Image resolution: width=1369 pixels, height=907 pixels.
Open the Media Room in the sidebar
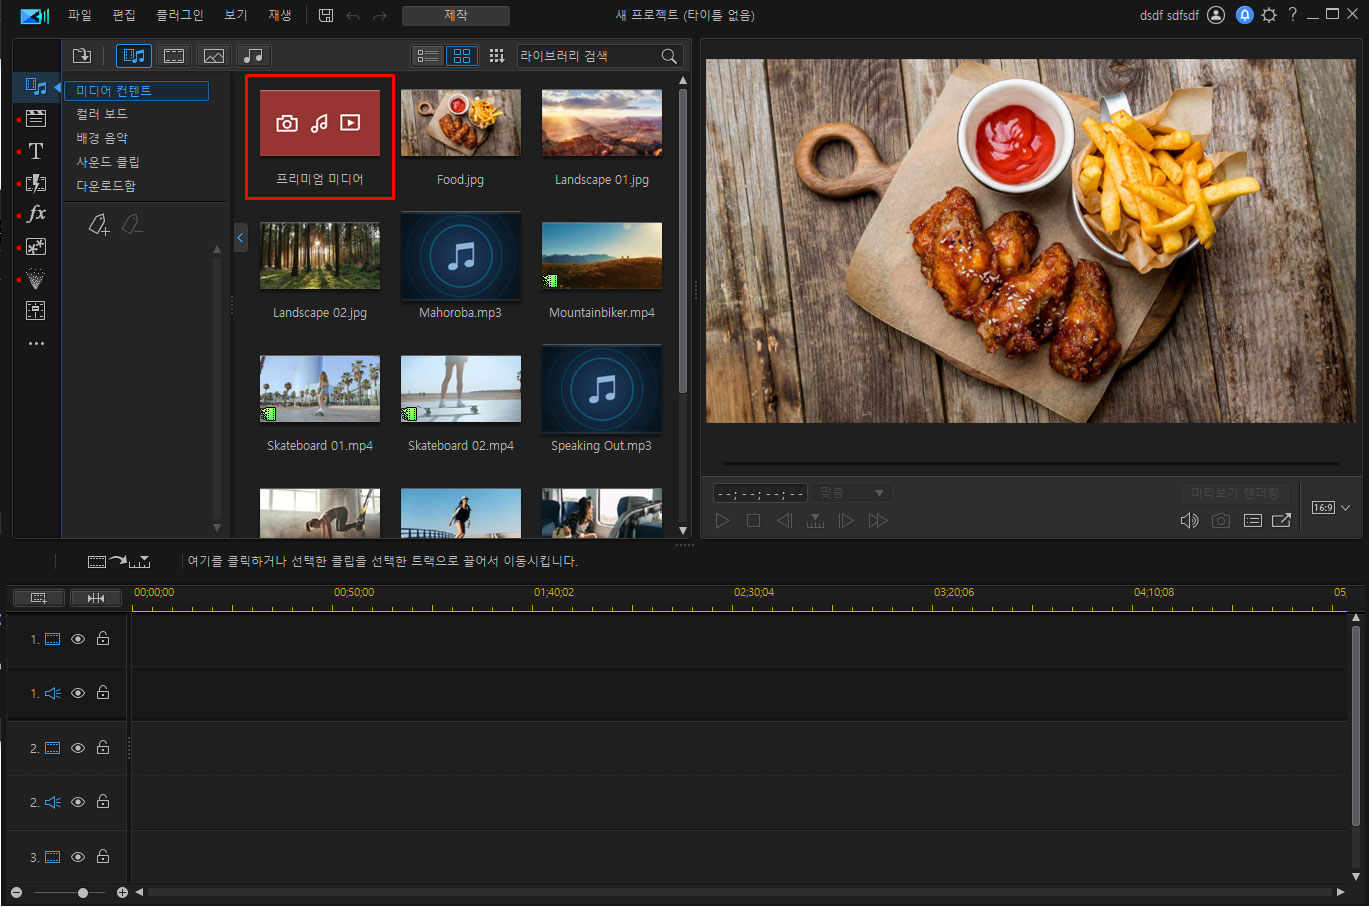click(36, 87)
